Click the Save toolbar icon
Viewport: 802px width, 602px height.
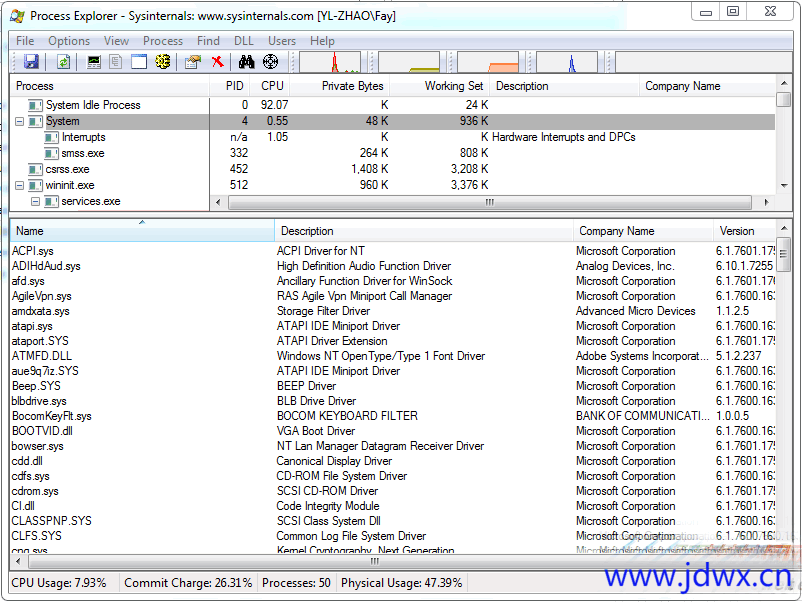coord(31,62)
